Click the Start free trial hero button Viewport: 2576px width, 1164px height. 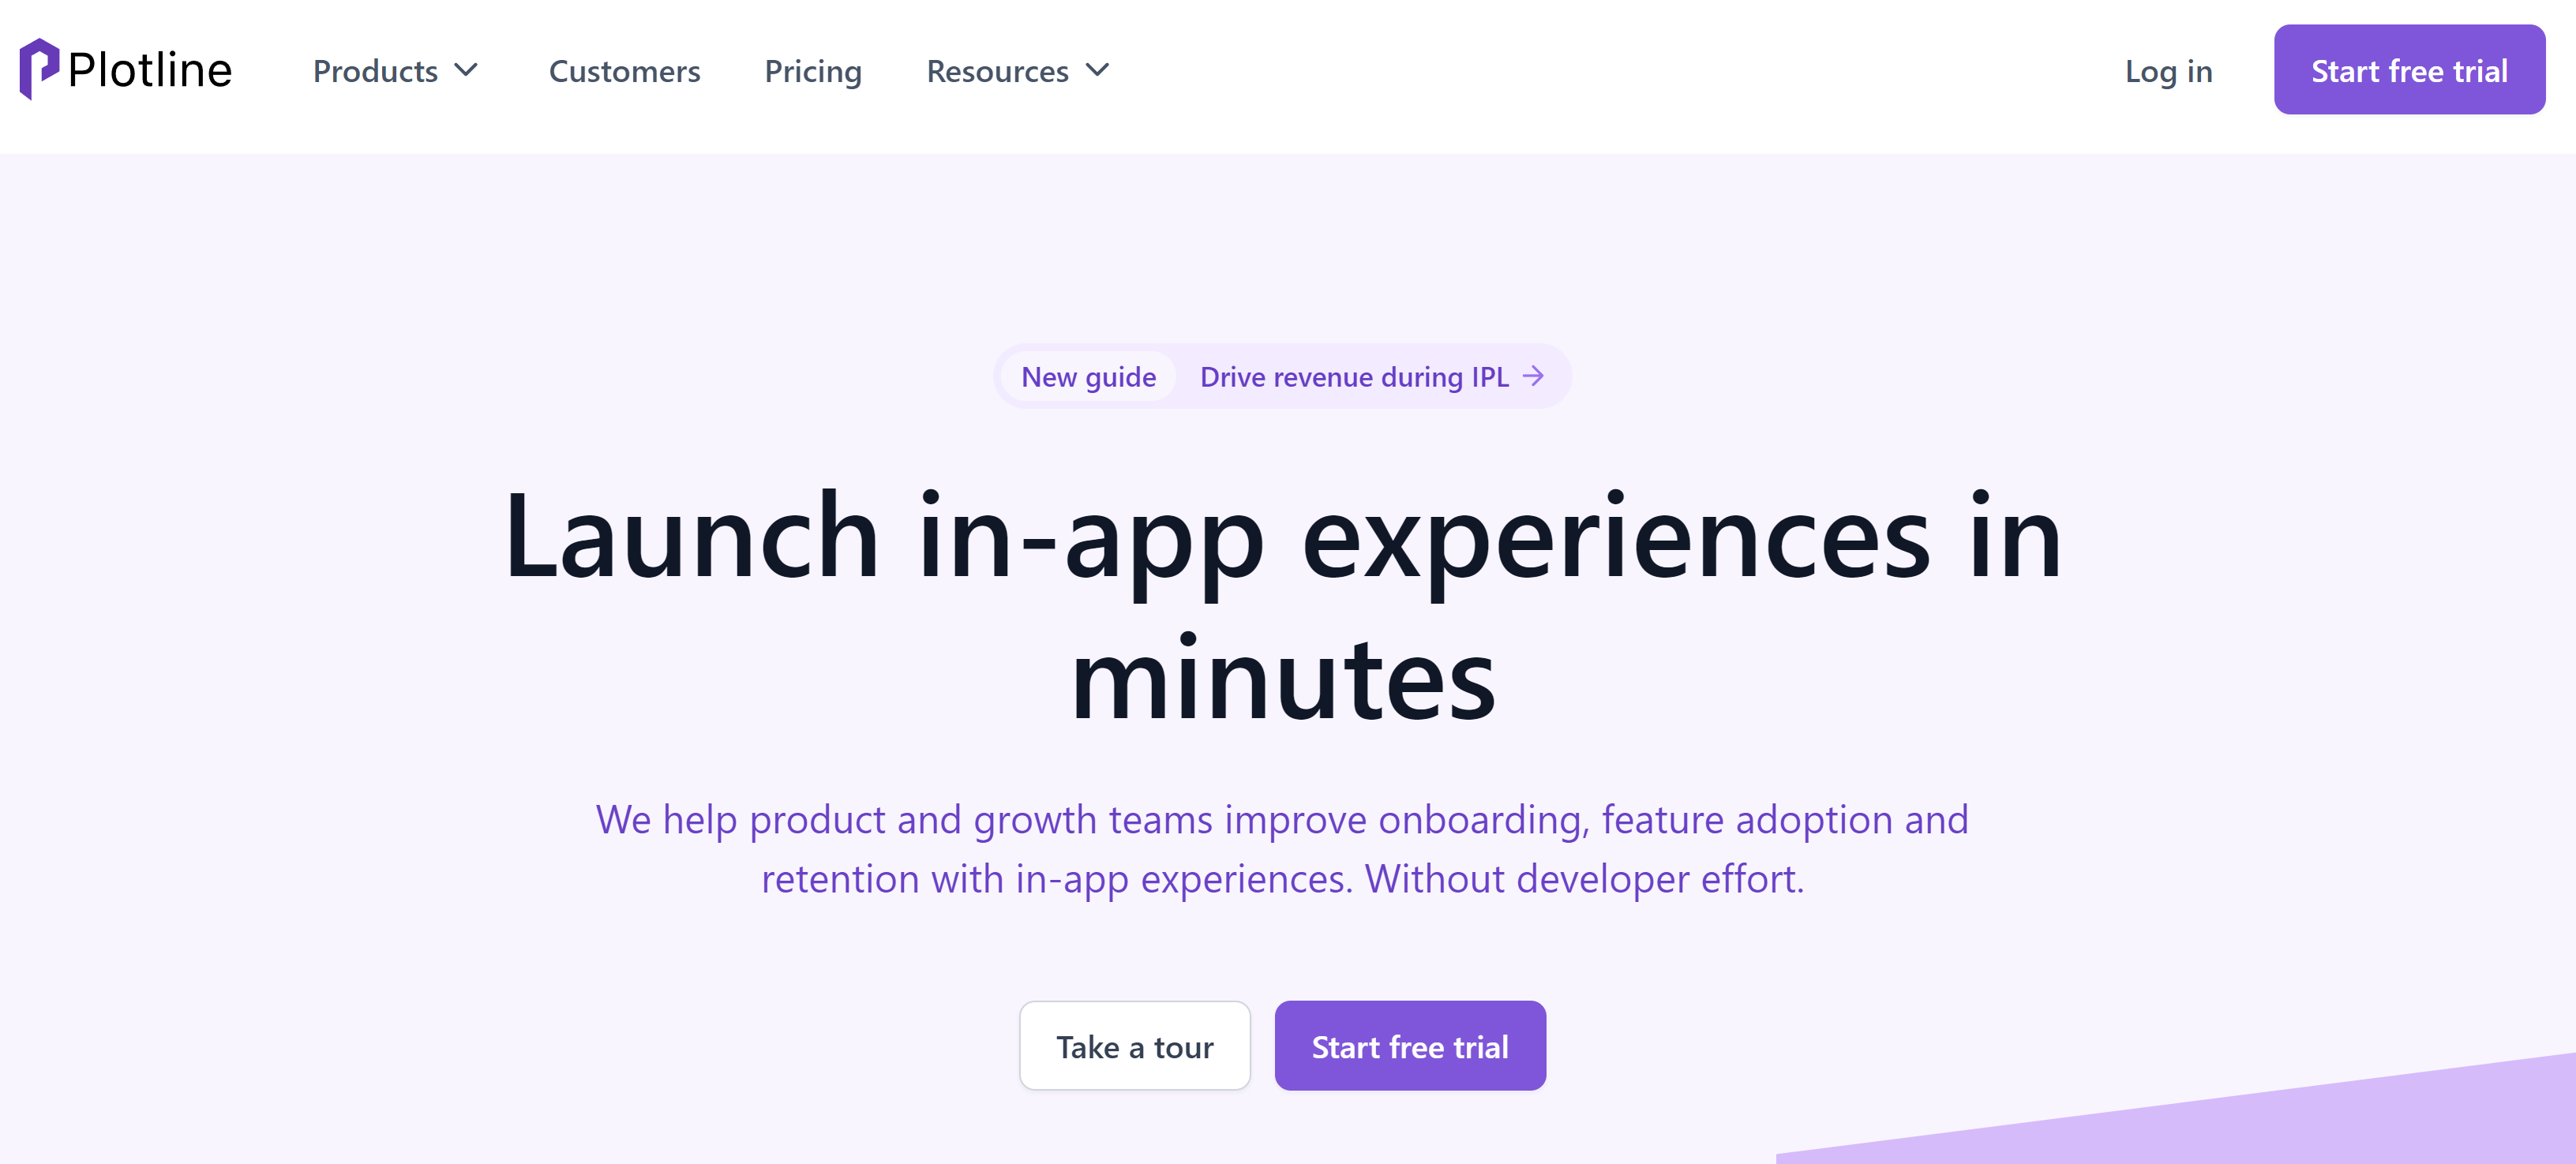point(1409,1044)
